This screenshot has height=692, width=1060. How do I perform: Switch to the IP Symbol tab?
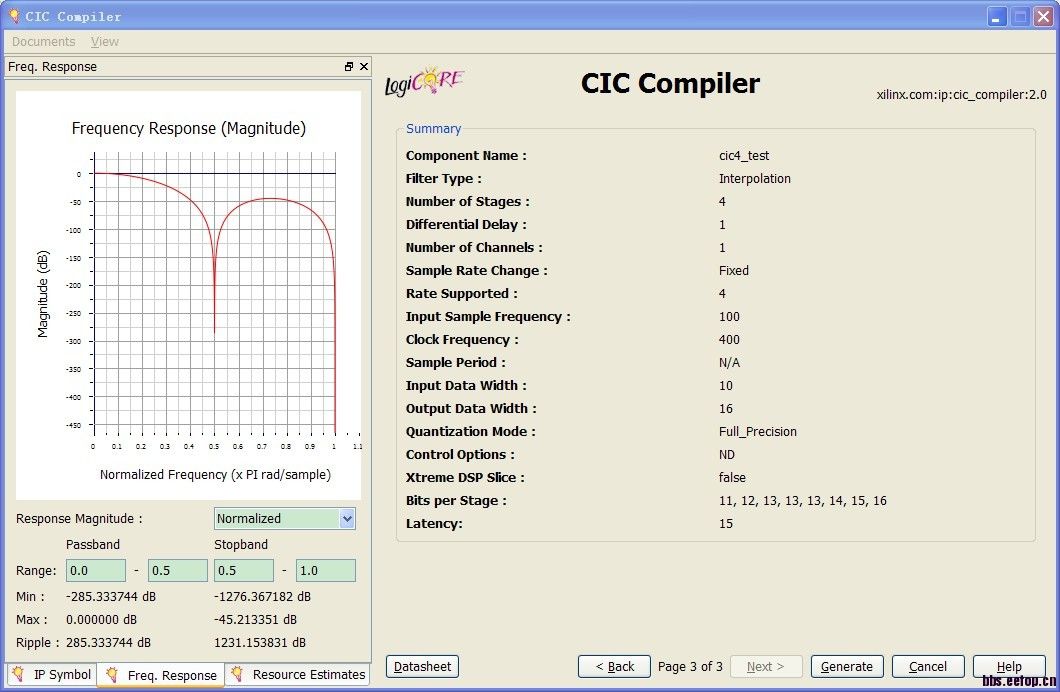point(52,674)
